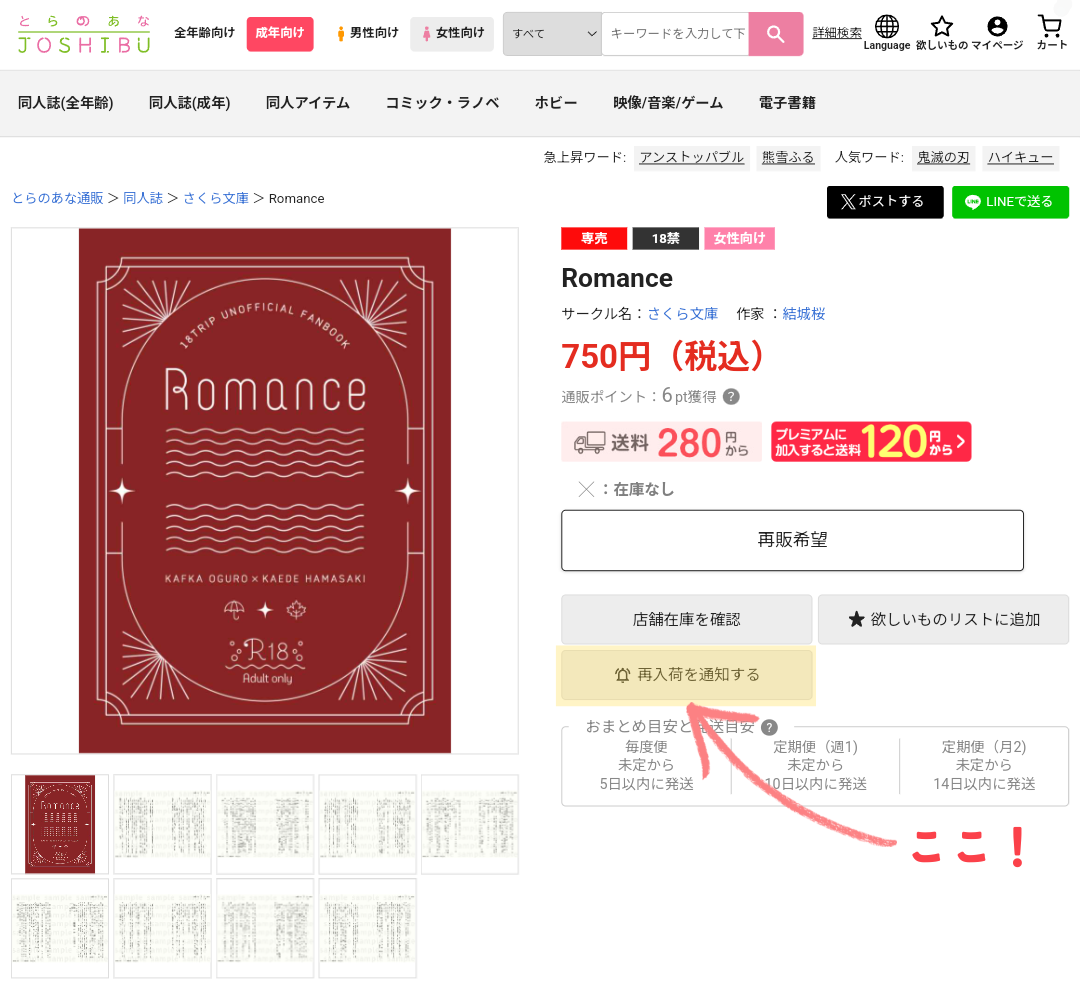Click the keyword search input field

click(x=675, y=34)
